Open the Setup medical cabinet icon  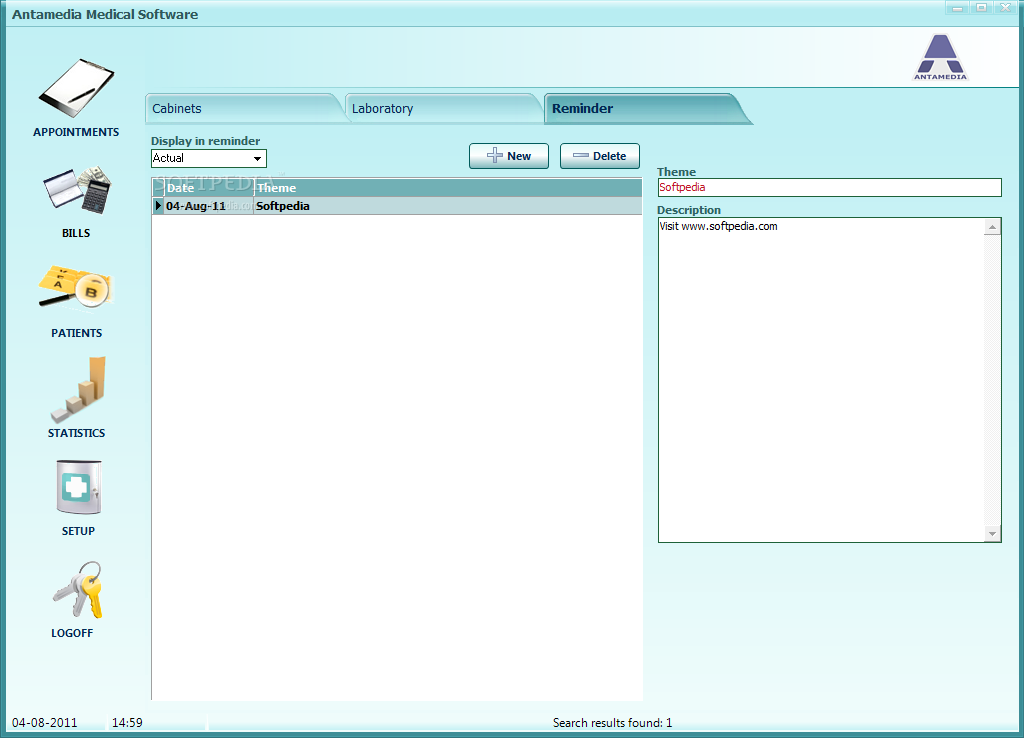pyautogui.click(x=78, y=487)
